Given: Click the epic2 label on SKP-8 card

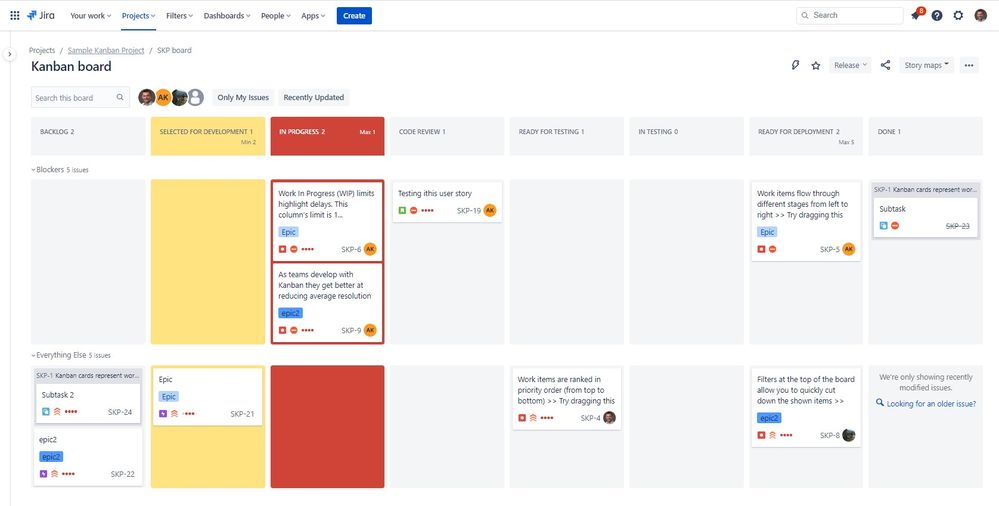Looking at the screenshot, I should click(769, 418).
